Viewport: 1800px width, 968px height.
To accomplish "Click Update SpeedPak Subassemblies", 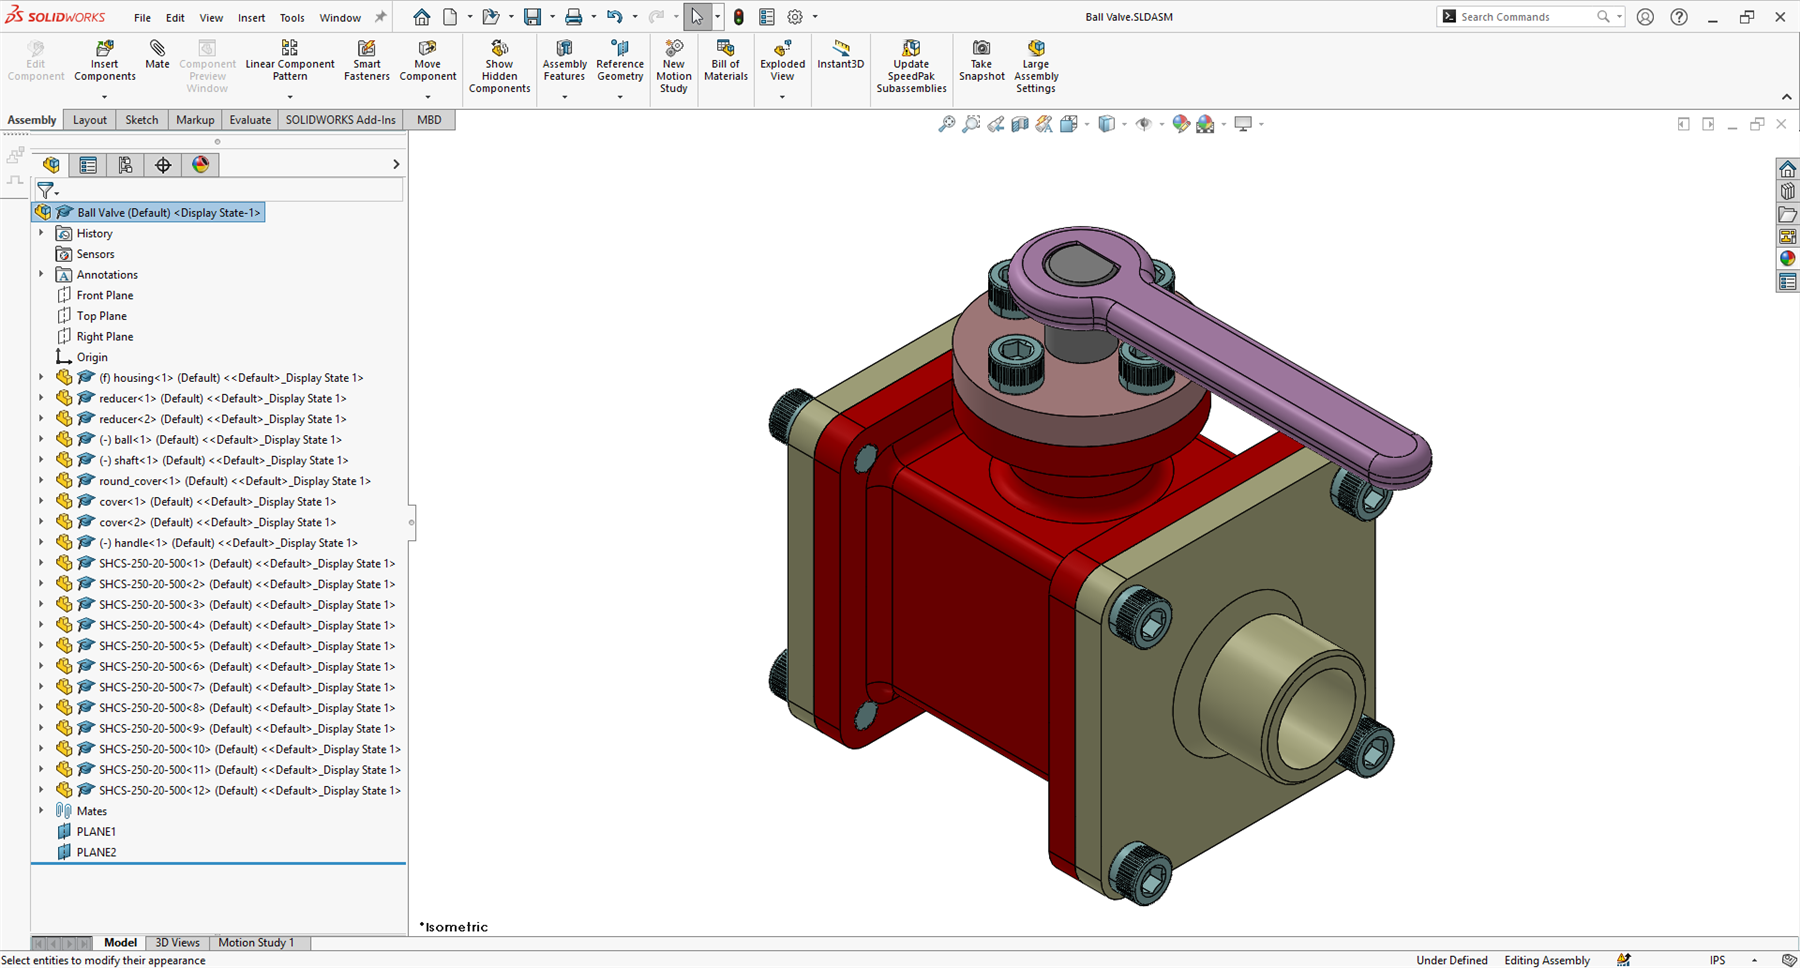I will pyautogui.click(x=911, y=67).
